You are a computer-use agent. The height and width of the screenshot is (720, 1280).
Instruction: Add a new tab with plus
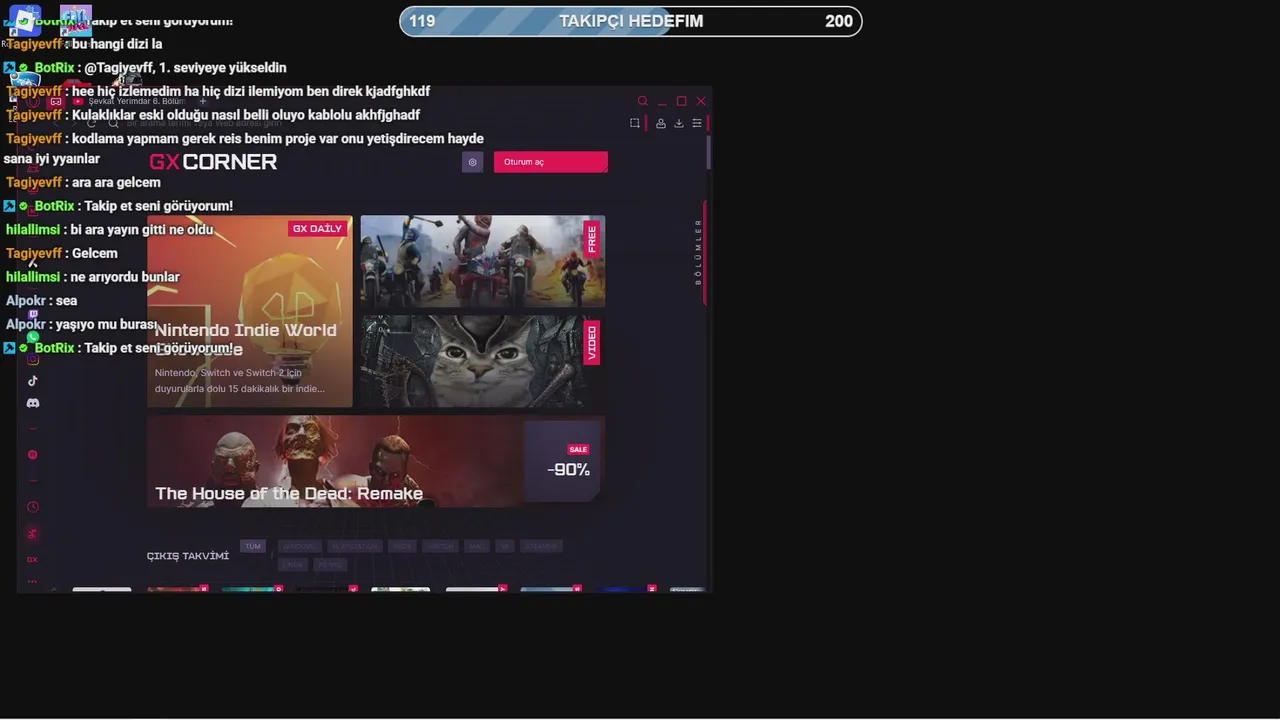pyautogui.click(x=202, y=101)
